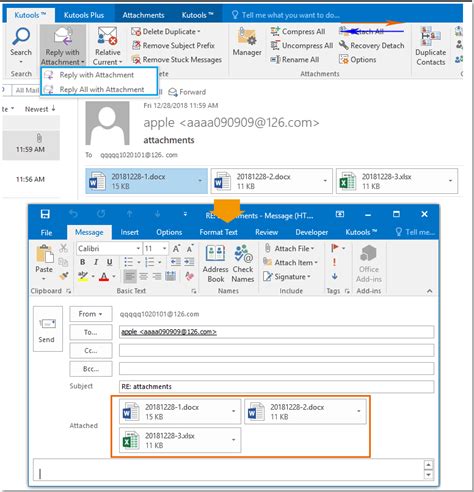Toggle Bold formatting
The height and width of the screenshot is (492, 474).
(82, 262)
